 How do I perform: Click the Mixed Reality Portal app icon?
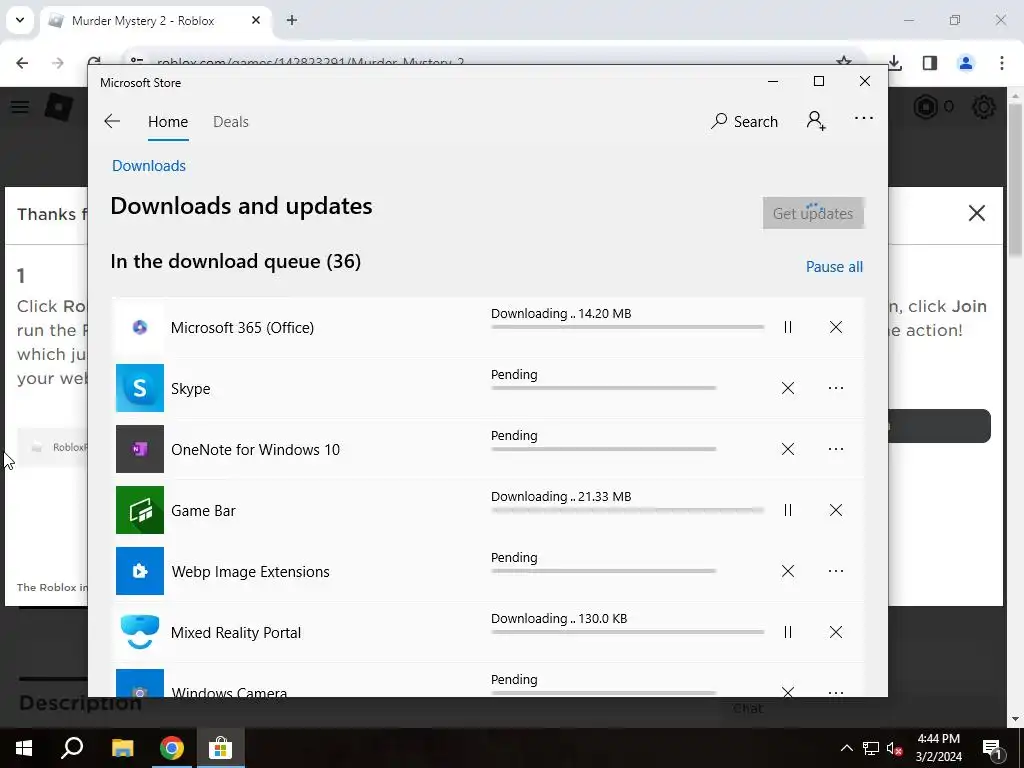(140, 632)
